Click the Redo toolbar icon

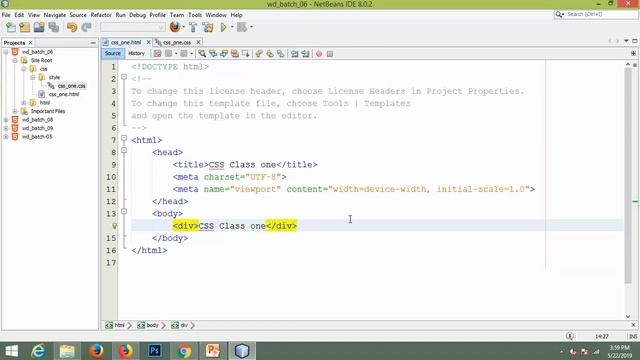point(86,27)
